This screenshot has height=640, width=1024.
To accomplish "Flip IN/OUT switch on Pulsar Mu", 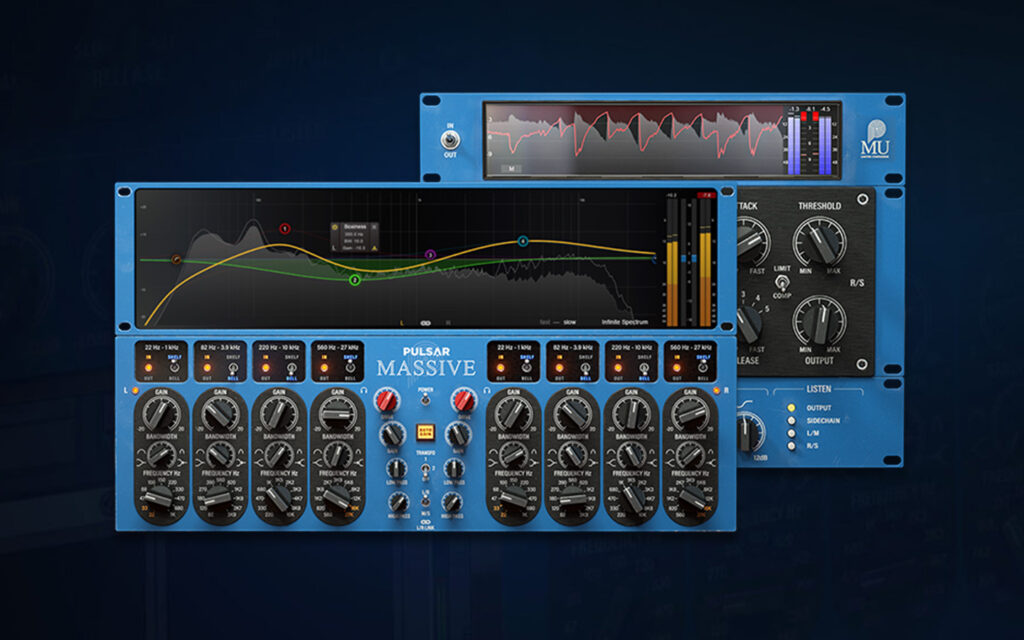I will pos(450,140).
